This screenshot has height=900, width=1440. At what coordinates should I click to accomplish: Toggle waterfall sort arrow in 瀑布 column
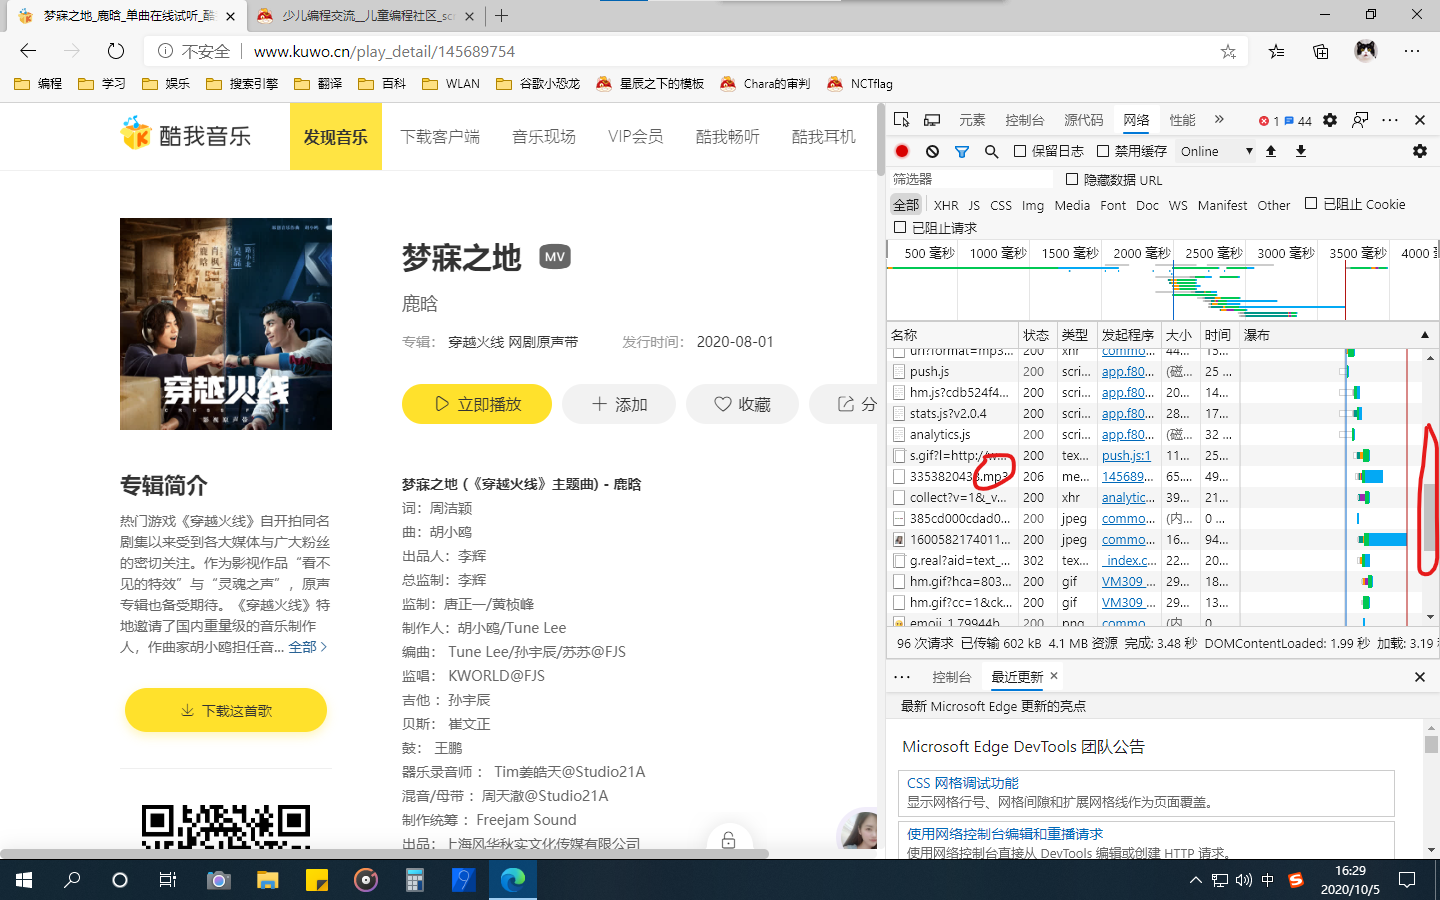click(x=1425, y=335)
